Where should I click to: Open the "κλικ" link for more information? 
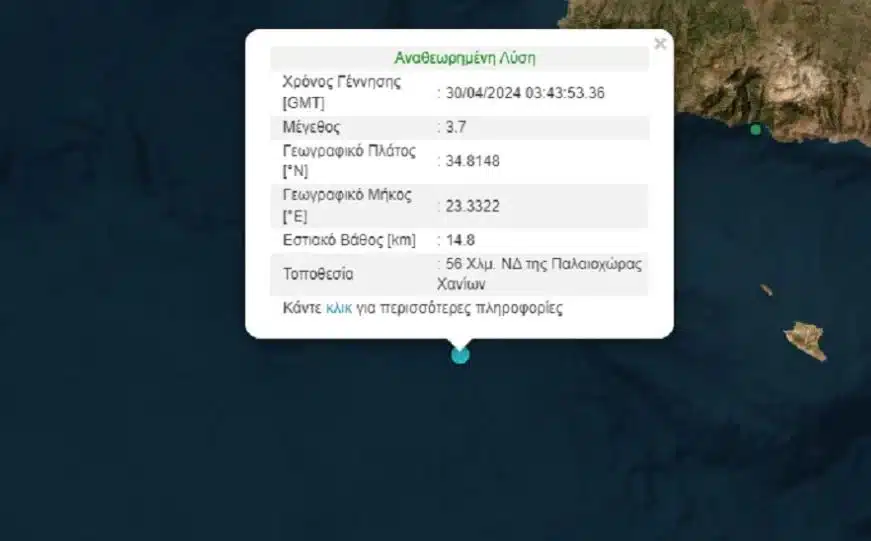point(338,309)
